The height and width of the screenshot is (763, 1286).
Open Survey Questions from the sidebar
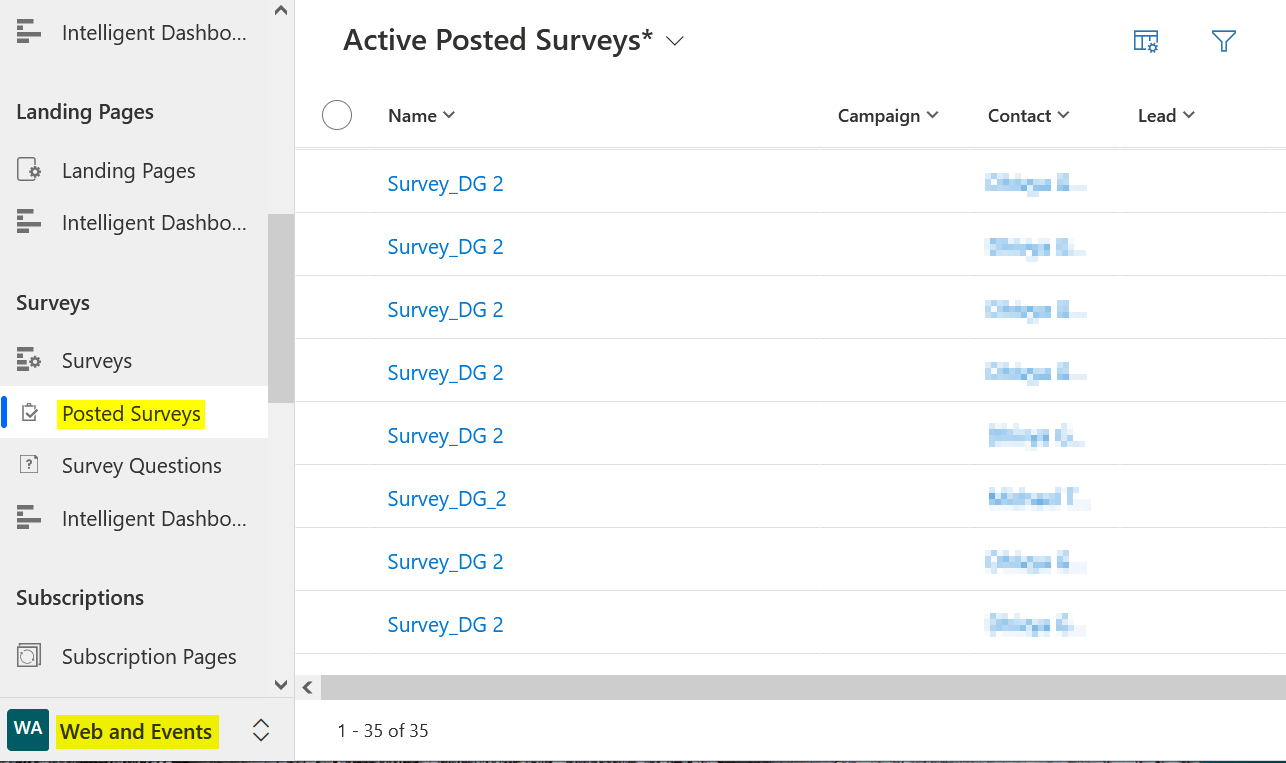[142, 465]
